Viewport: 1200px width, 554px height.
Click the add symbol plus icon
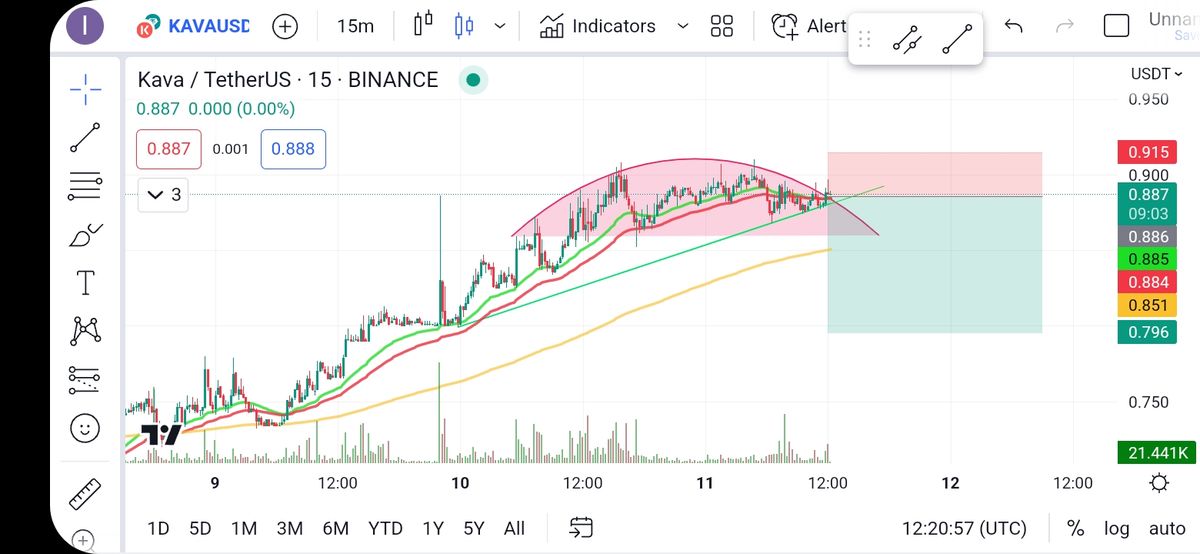point(285,26)
